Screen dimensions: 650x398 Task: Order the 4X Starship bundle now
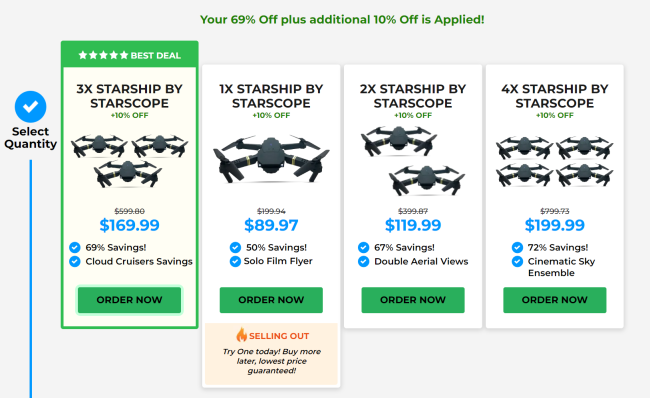(x=555, y=300)
